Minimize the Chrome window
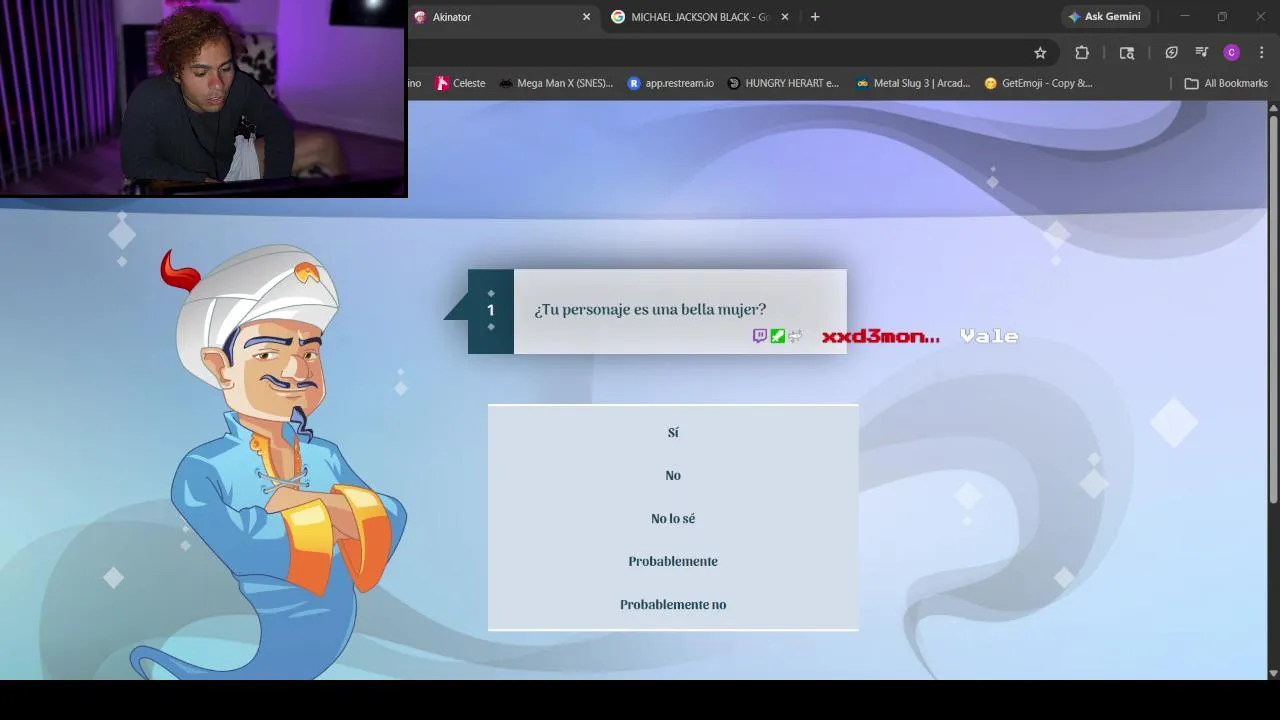The height and width of the screenshot is (720, 1280). pos(1185,17)
